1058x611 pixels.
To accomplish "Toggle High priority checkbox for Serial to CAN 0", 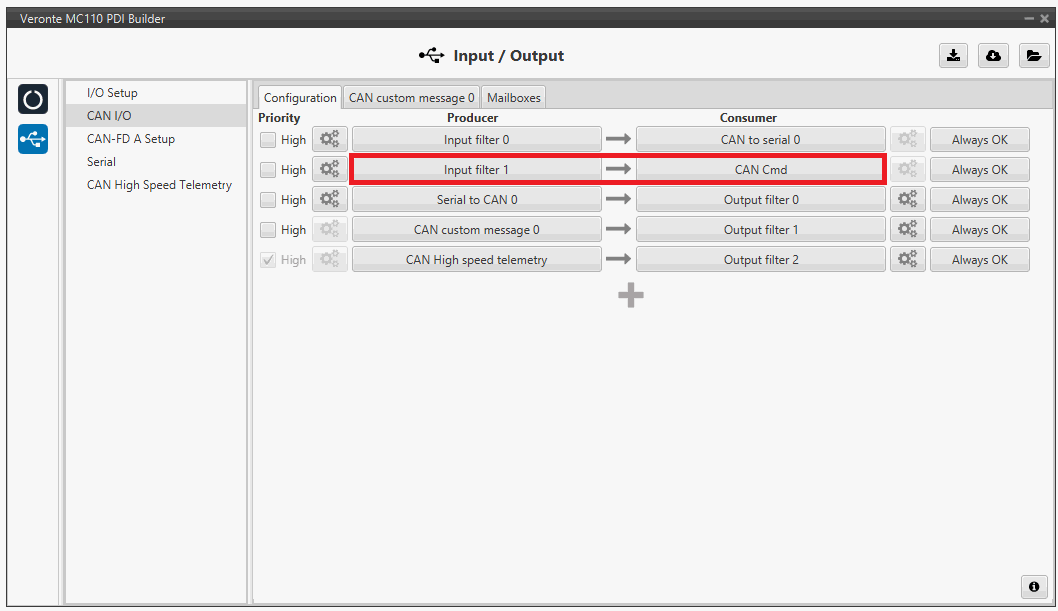I will [x=268, y=200].
